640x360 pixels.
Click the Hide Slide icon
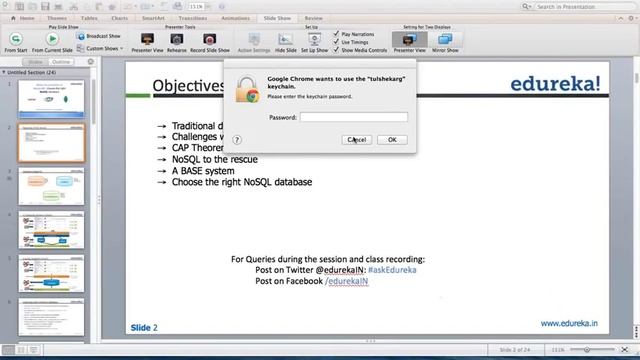tap(286, 39)
